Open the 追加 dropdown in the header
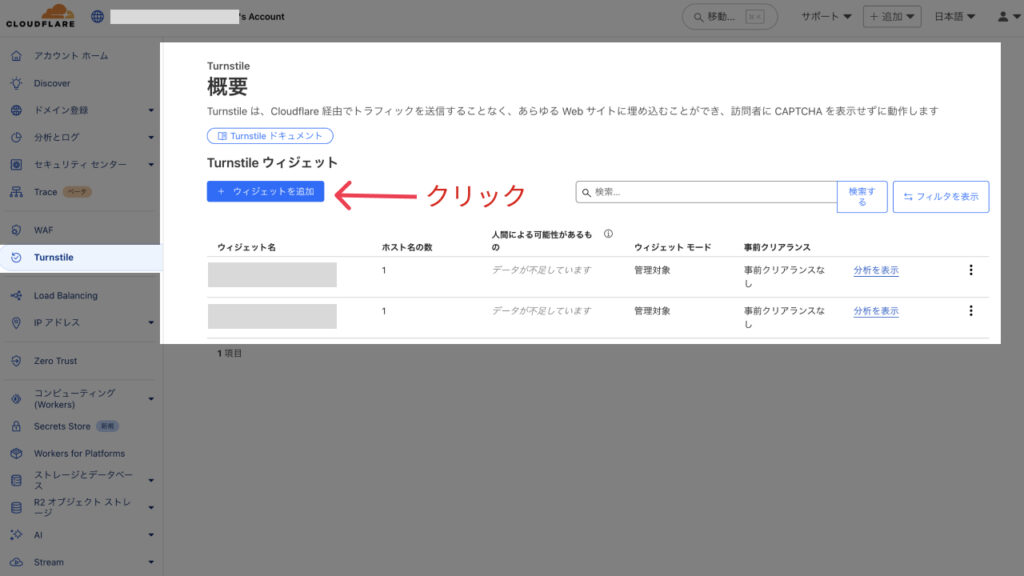This screenshot has width=1024, height=576. pos(892,16)
